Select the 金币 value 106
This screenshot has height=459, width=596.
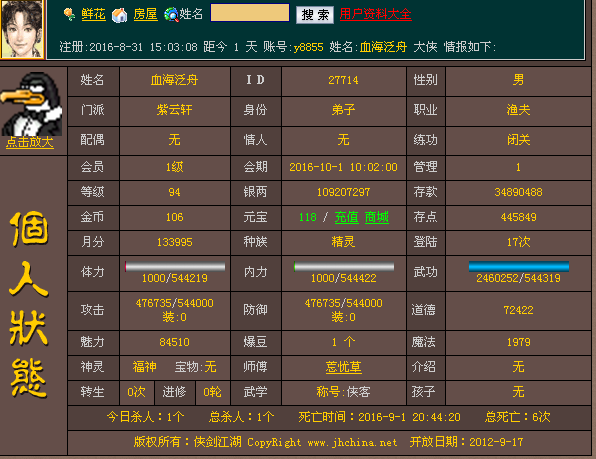[x=174, y=217]
